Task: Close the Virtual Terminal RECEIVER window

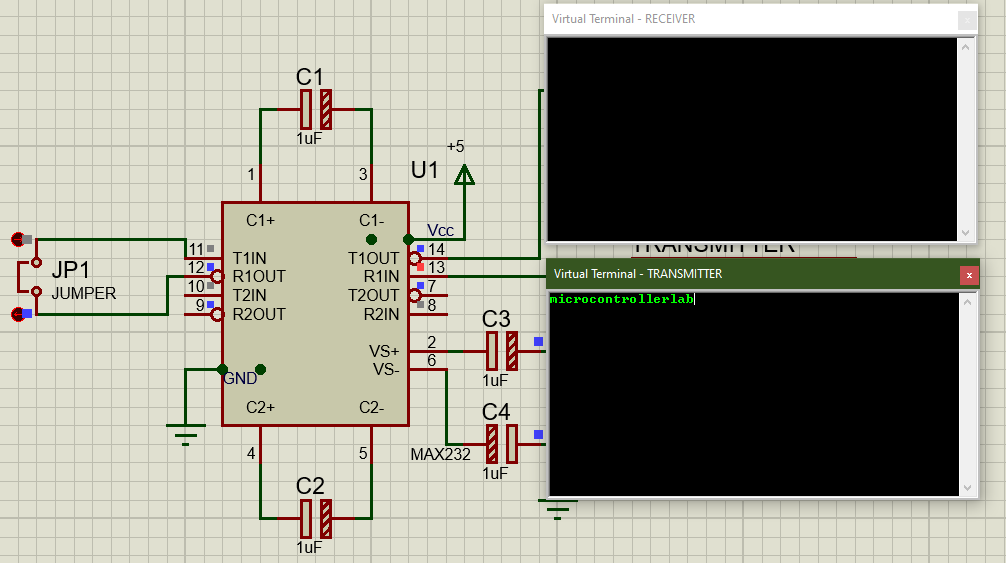Action: coord(966,19)
